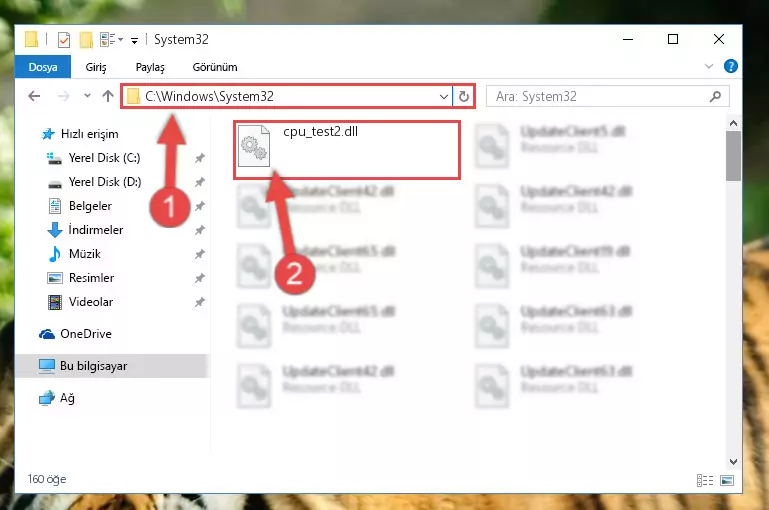Open Yerel Disk (D:) in sidebar

pos(95,182)
